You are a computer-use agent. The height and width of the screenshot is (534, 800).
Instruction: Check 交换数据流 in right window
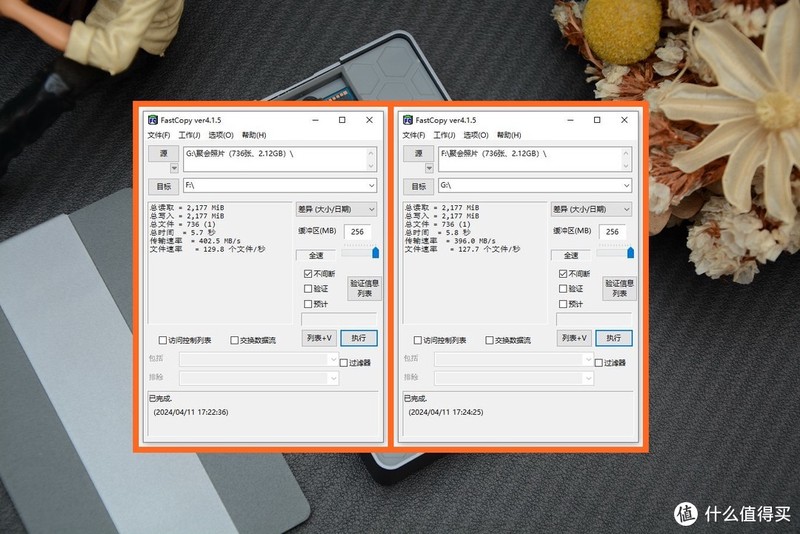(x=489, y=340)
